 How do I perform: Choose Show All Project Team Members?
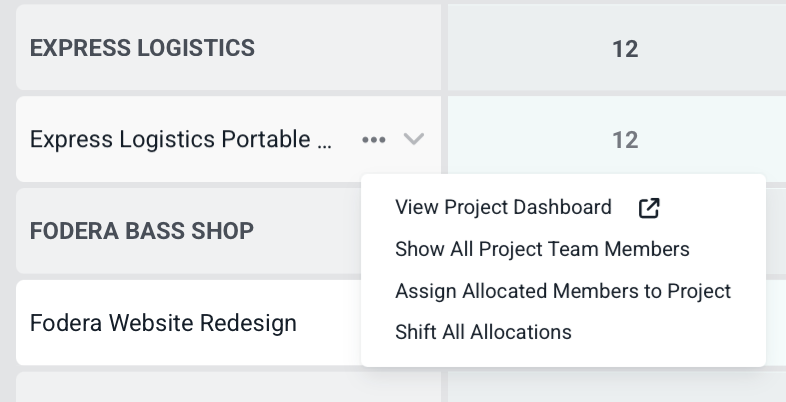point(542,249)
